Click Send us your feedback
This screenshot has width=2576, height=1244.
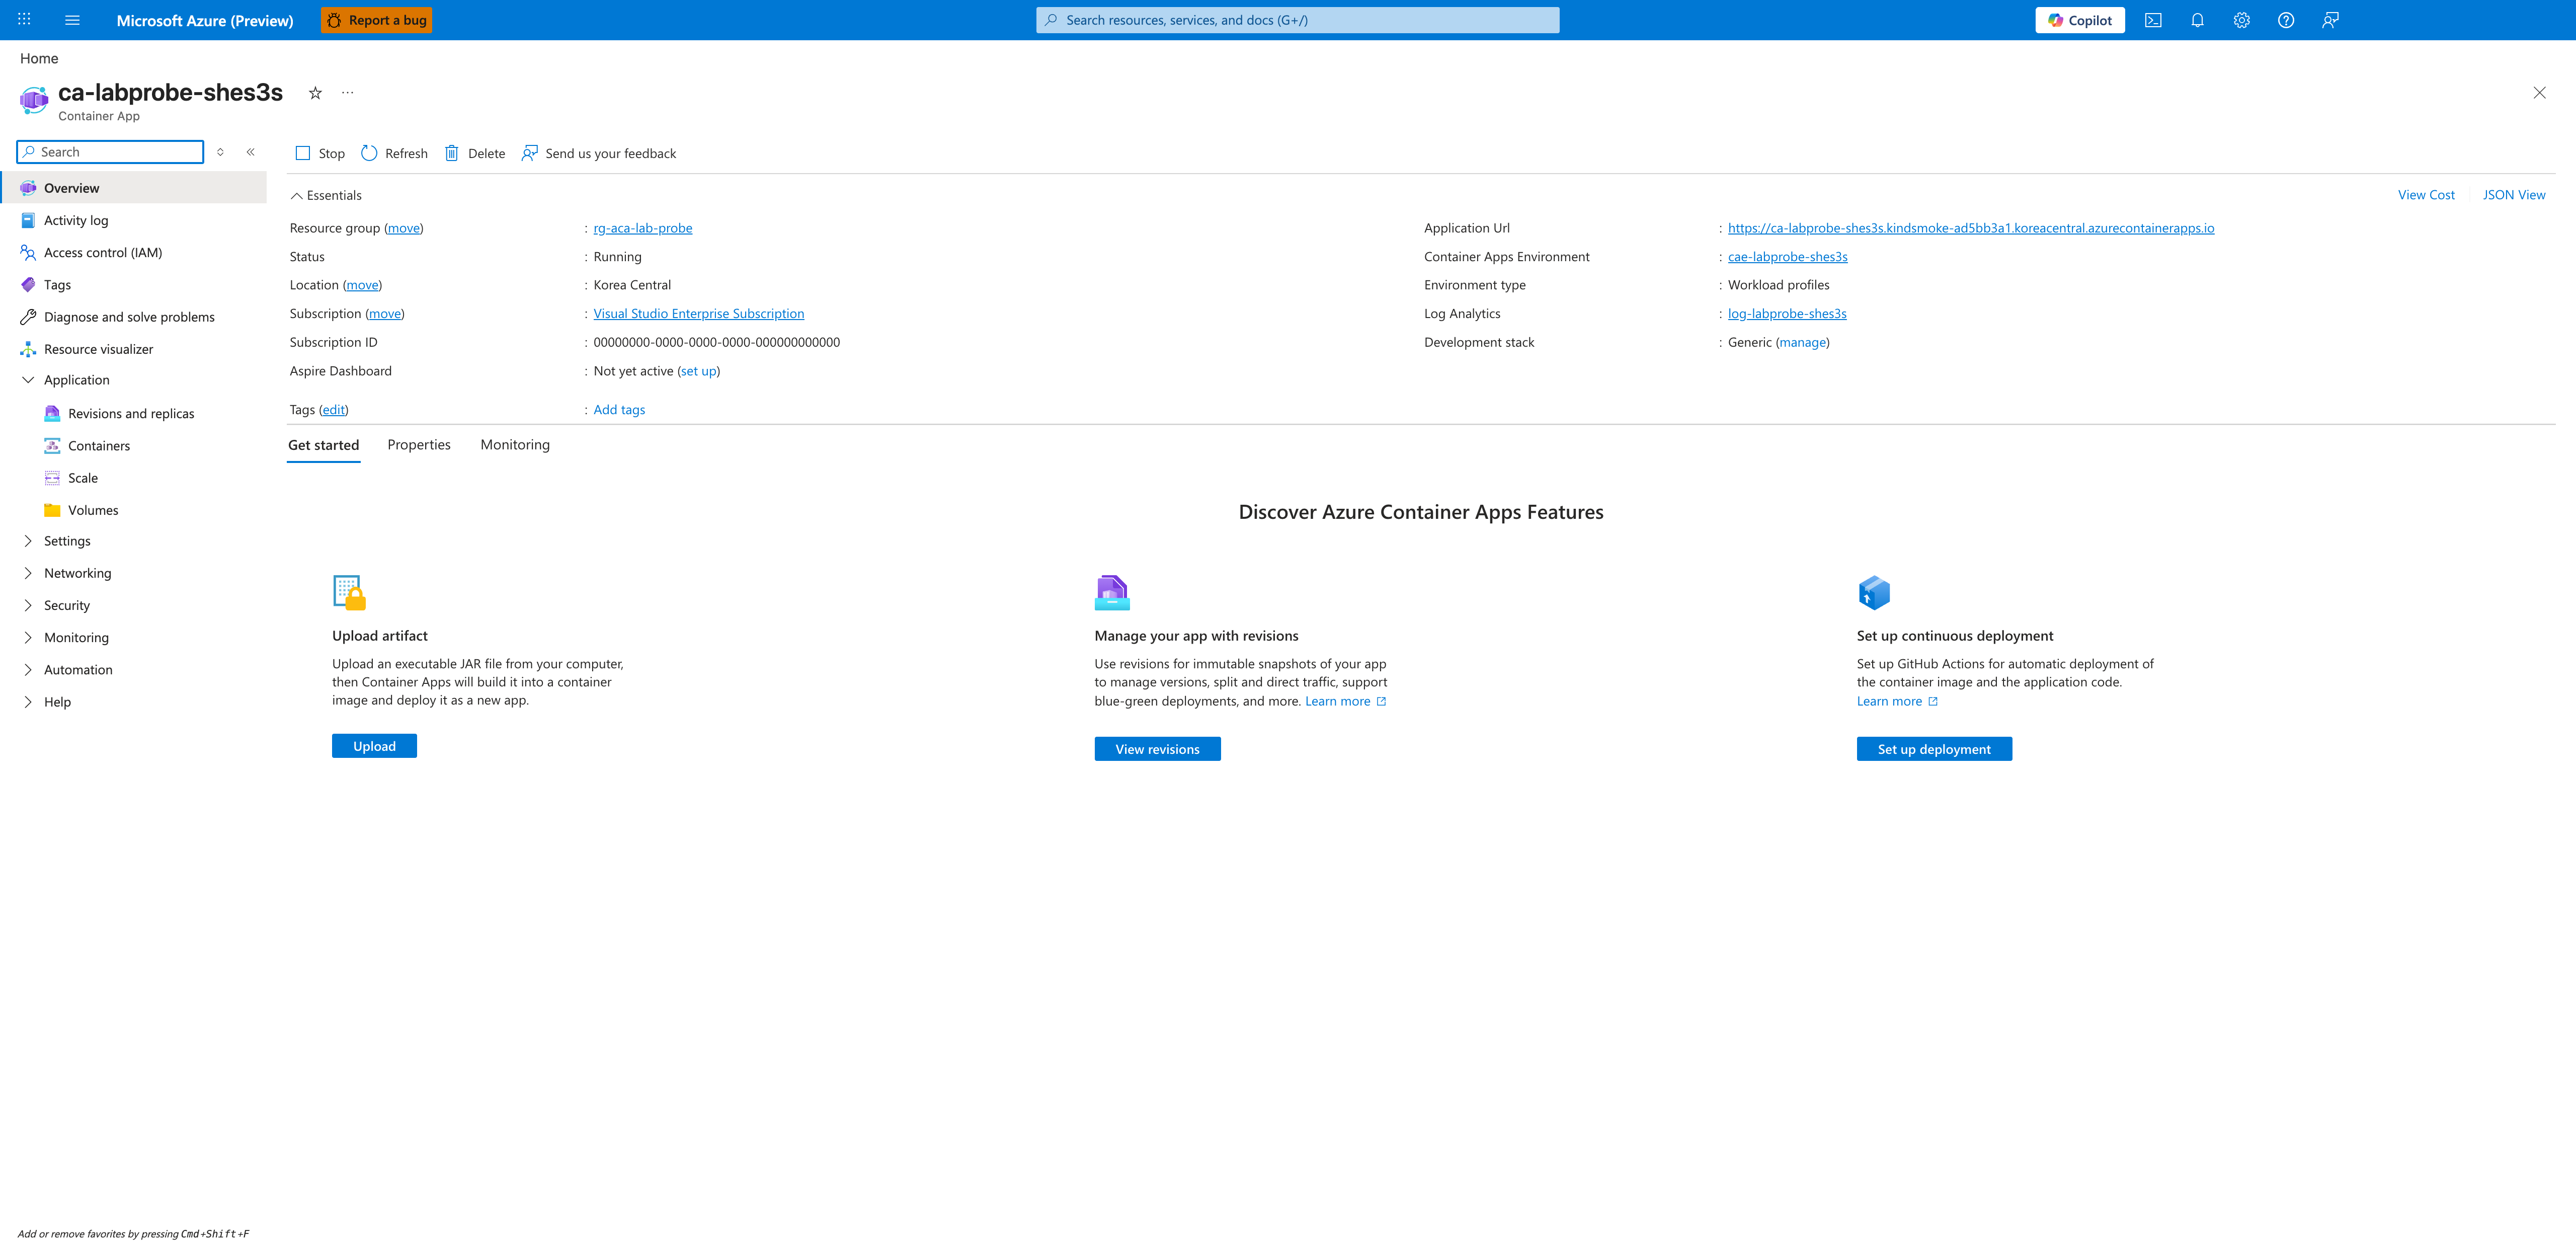599,153
